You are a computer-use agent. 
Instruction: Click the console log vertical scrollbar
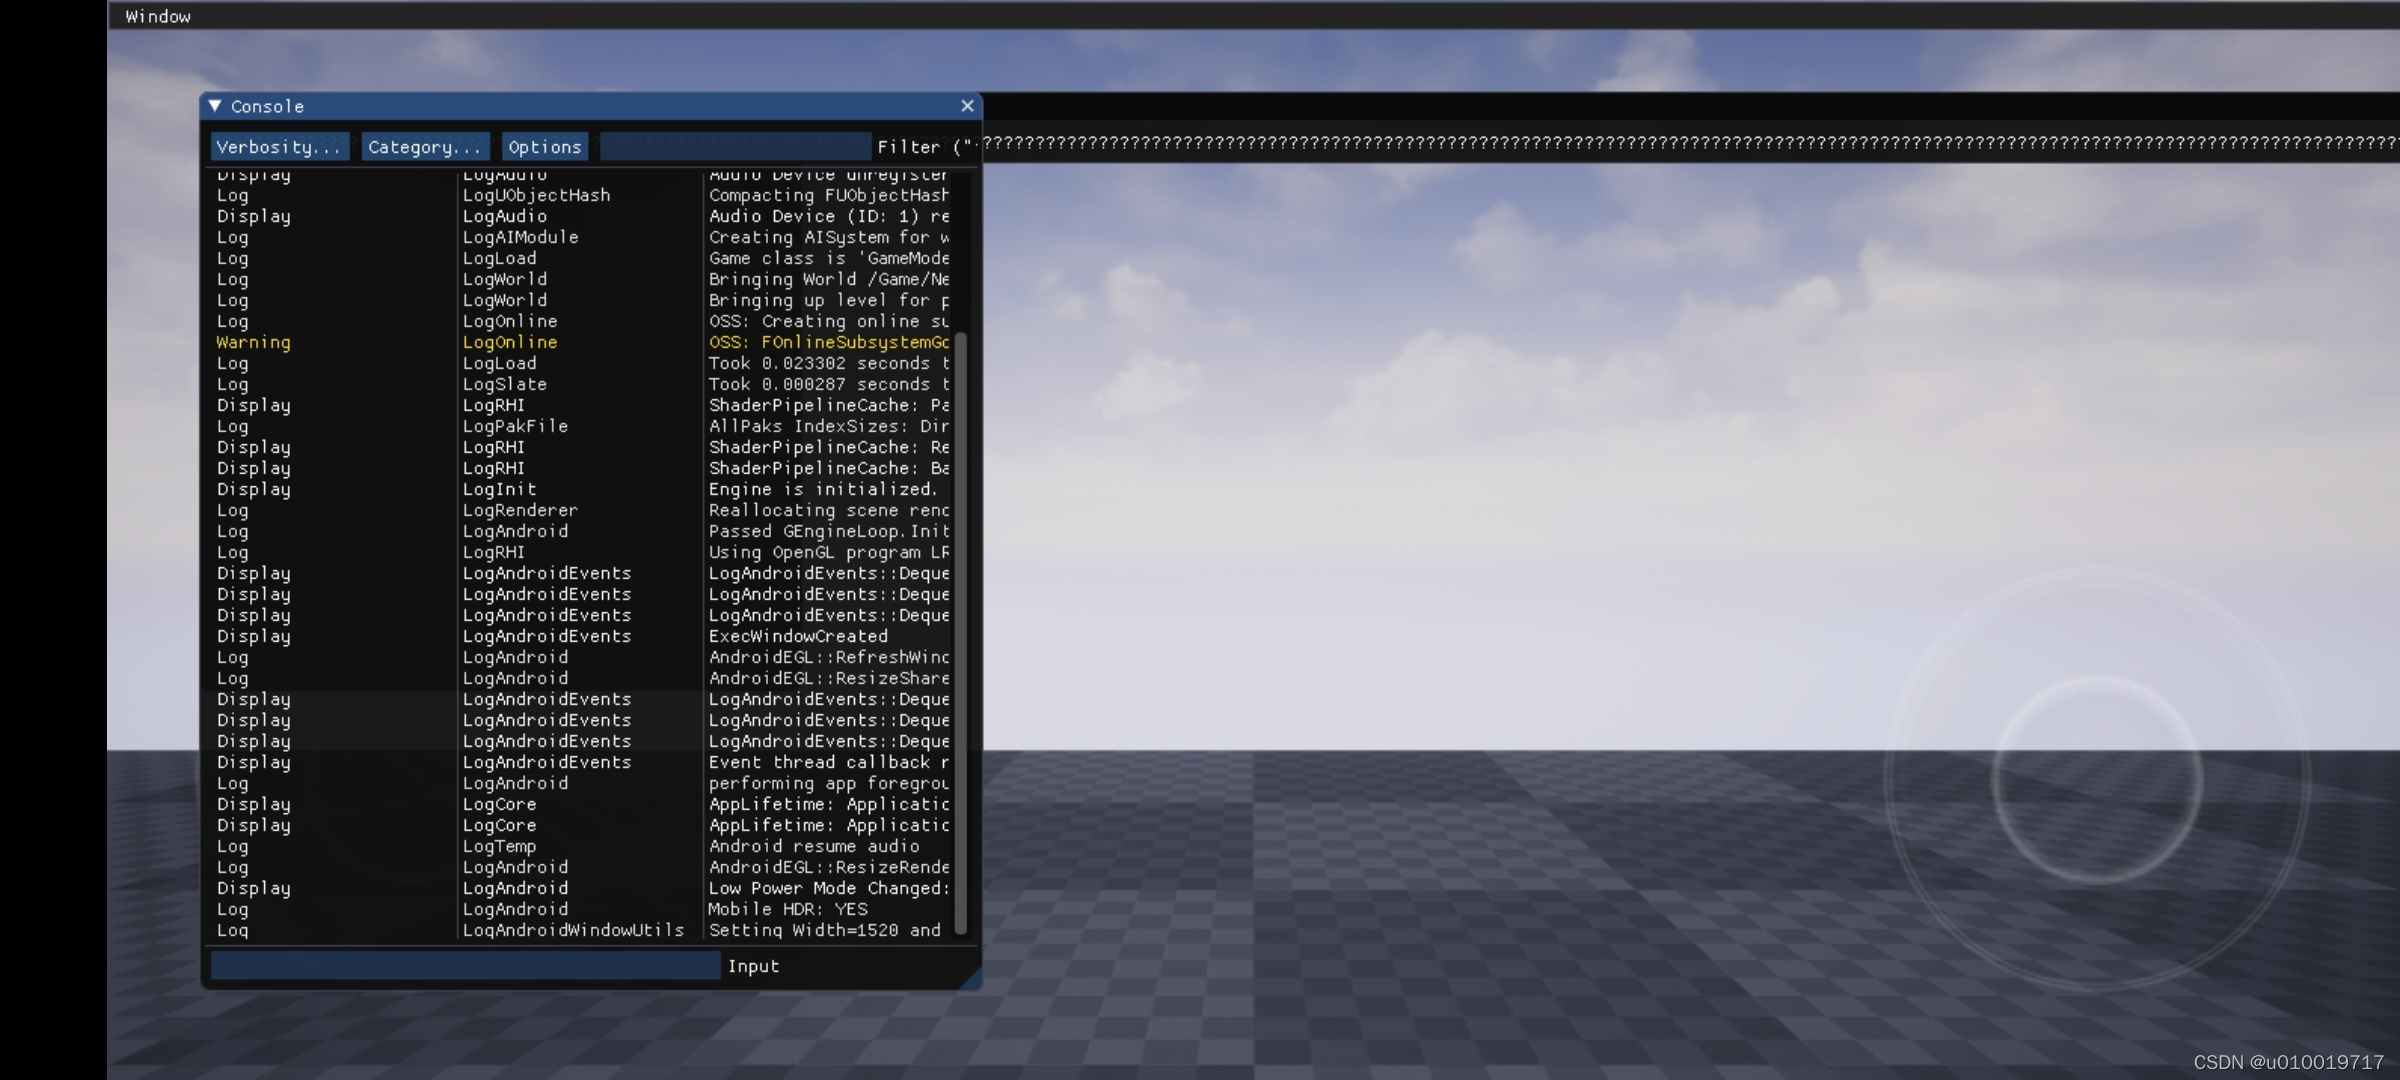961,630
